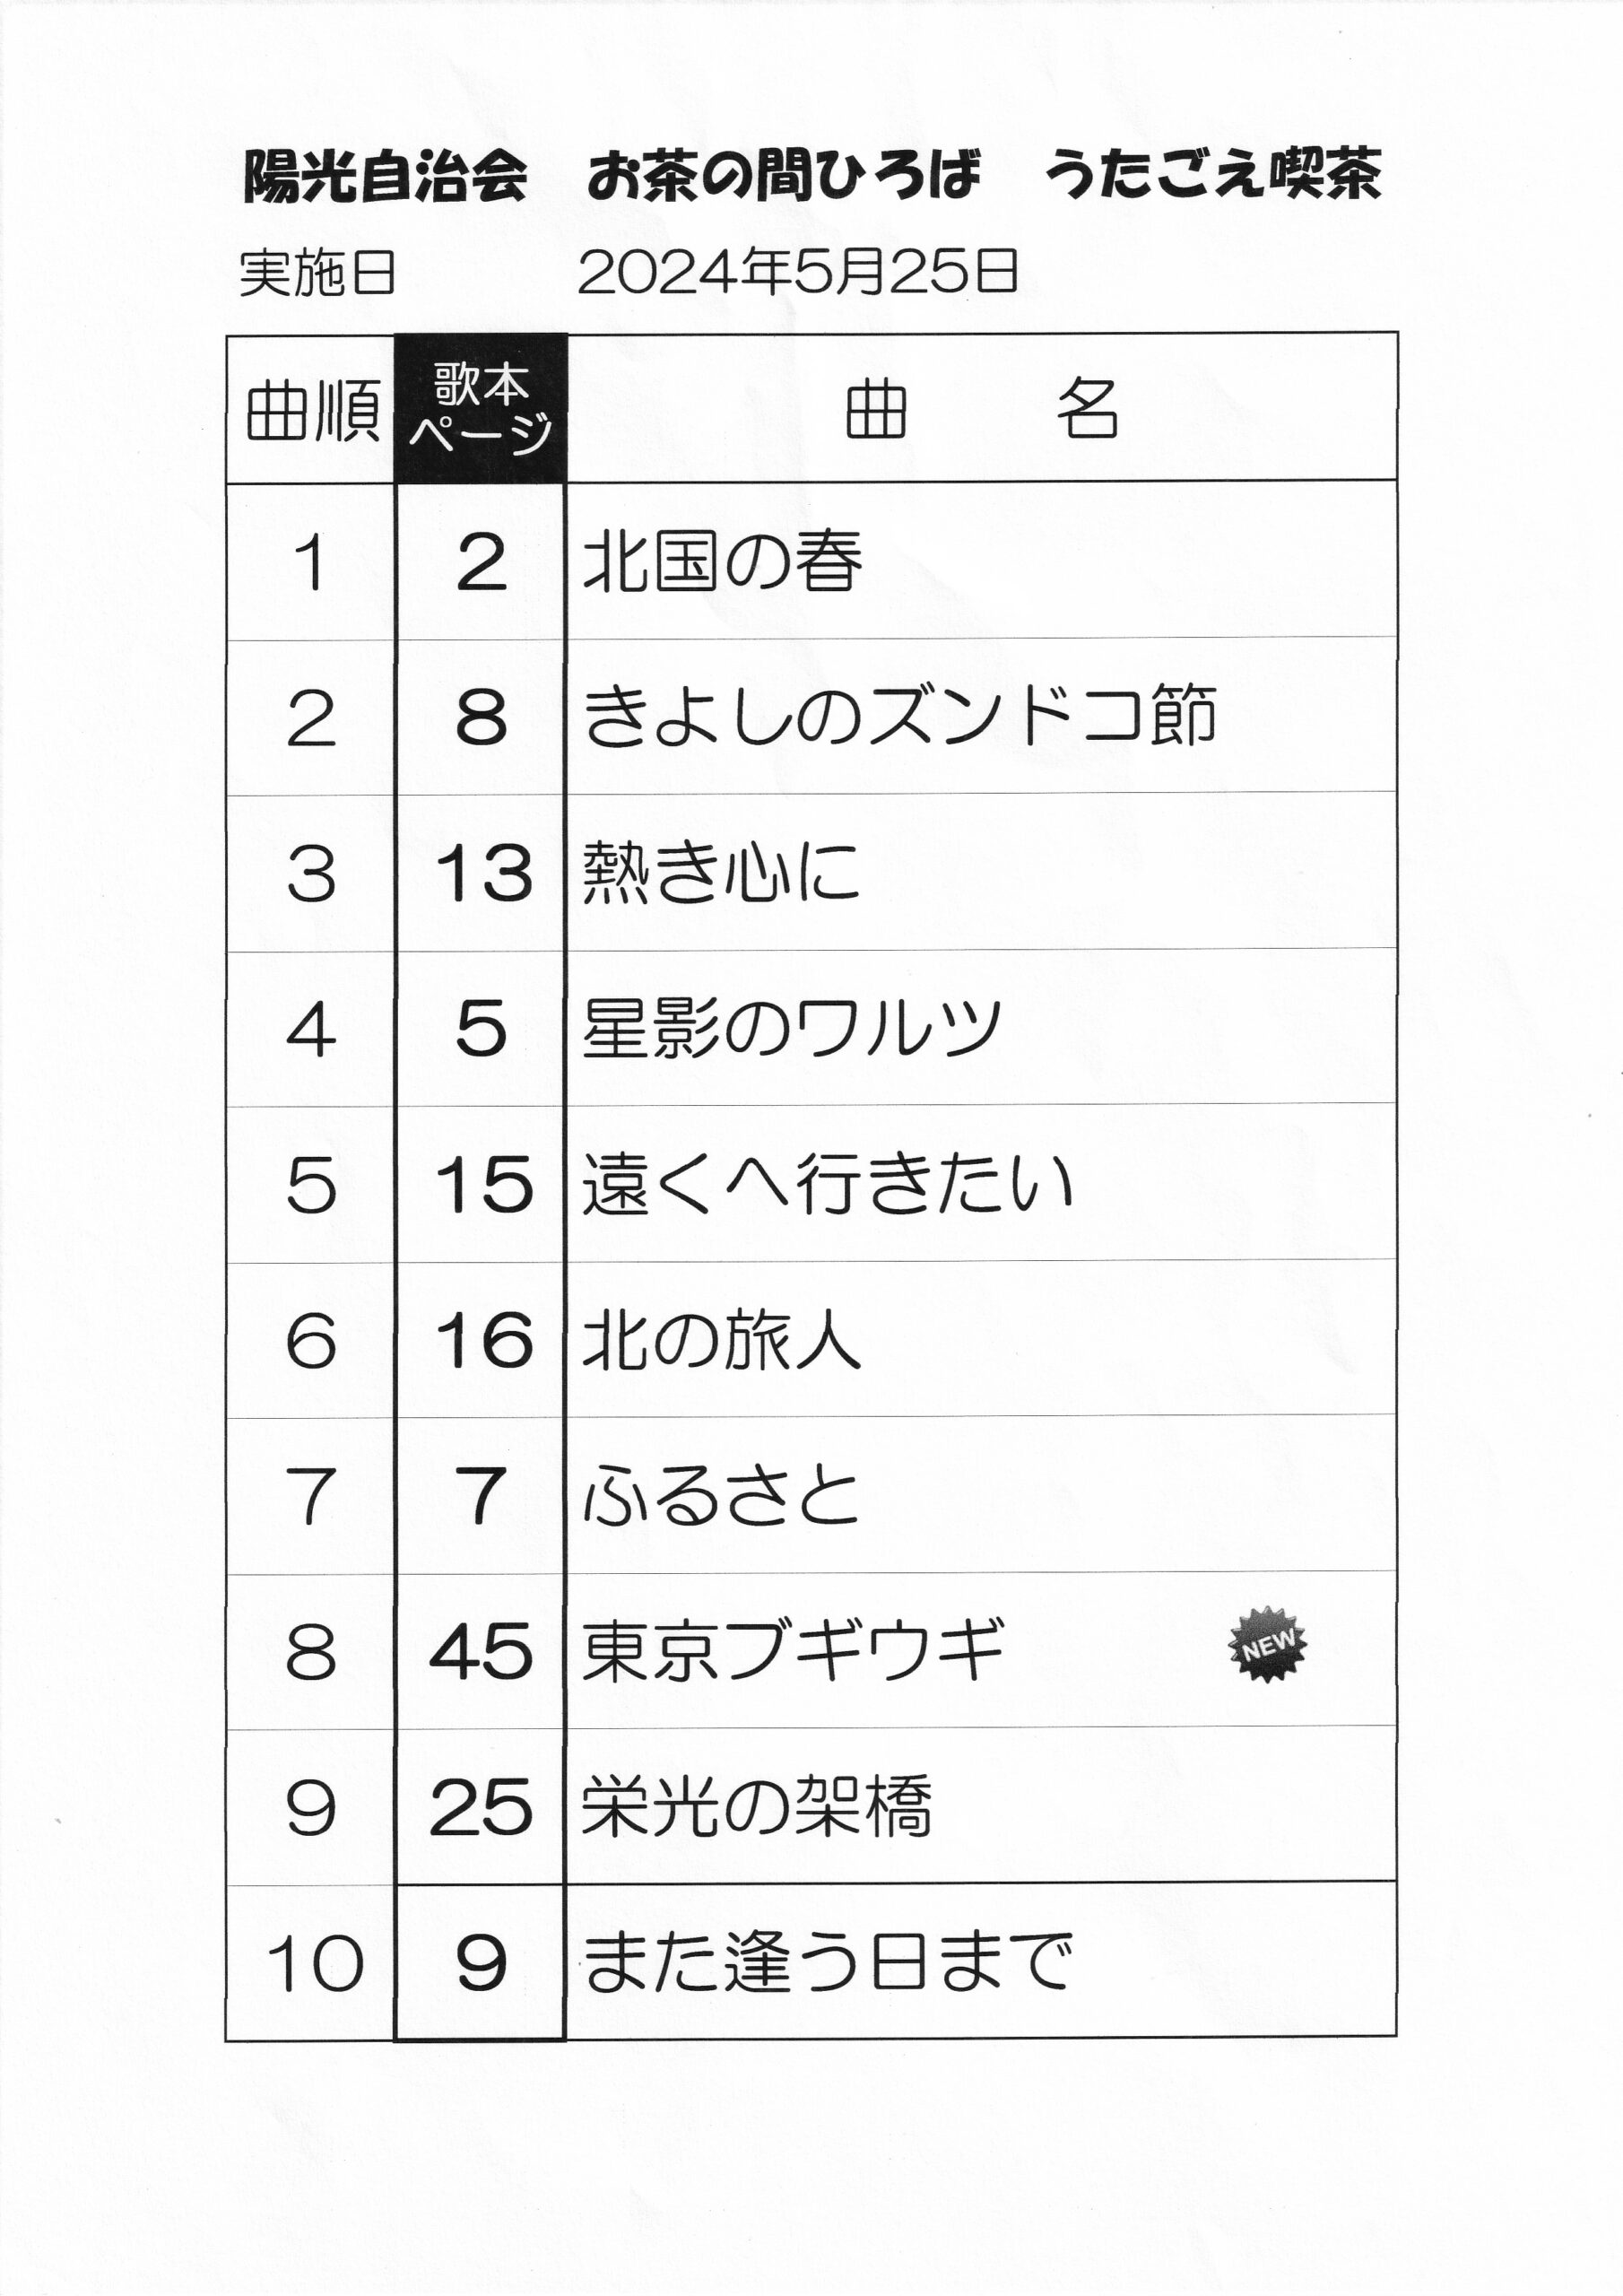Click the song title 北国の春
Viewport: 1623px width, 2296px height.
pyautogui.click(x=722, y=561)
